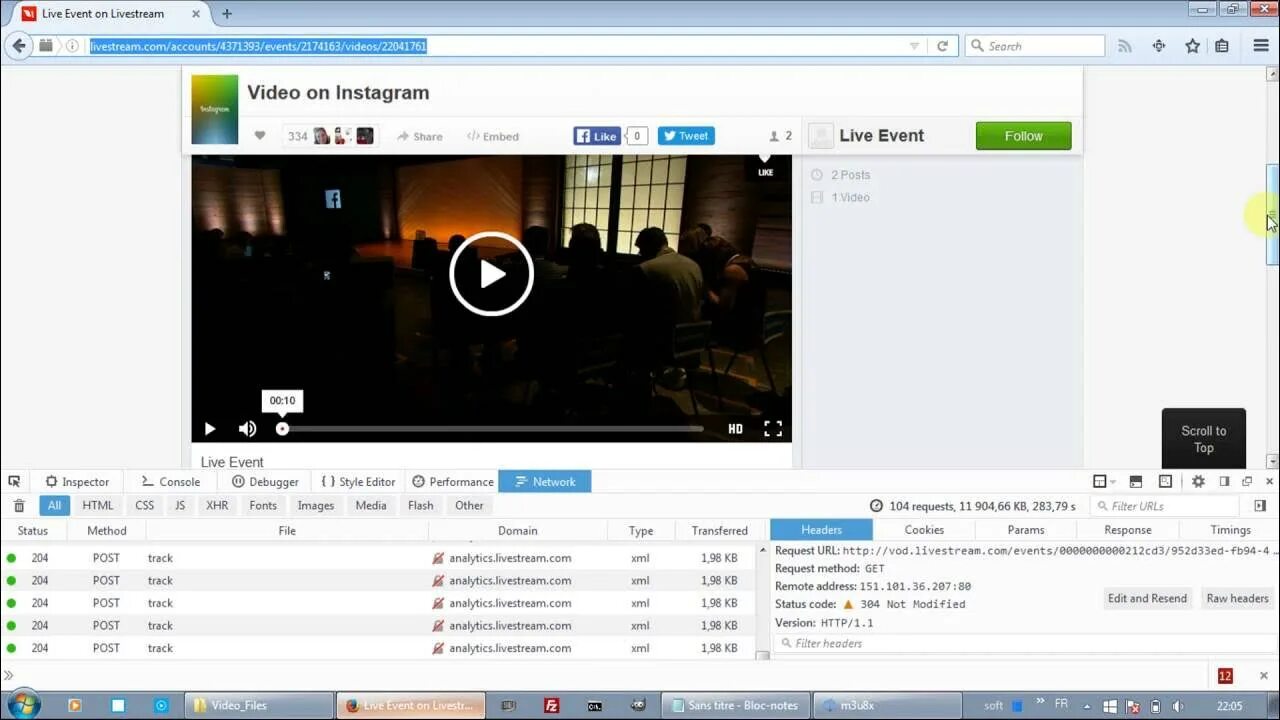Dock the devtools to the side of the window
The height and width of the screenshot is (720, 1280).
click(1224, 482)
